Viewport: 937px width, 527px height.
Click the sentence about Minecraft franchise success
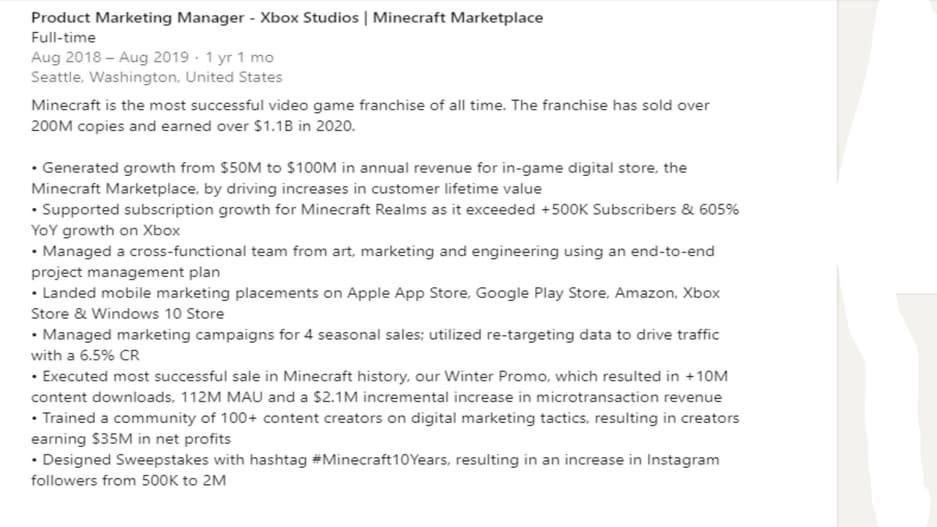pos(370,106)
